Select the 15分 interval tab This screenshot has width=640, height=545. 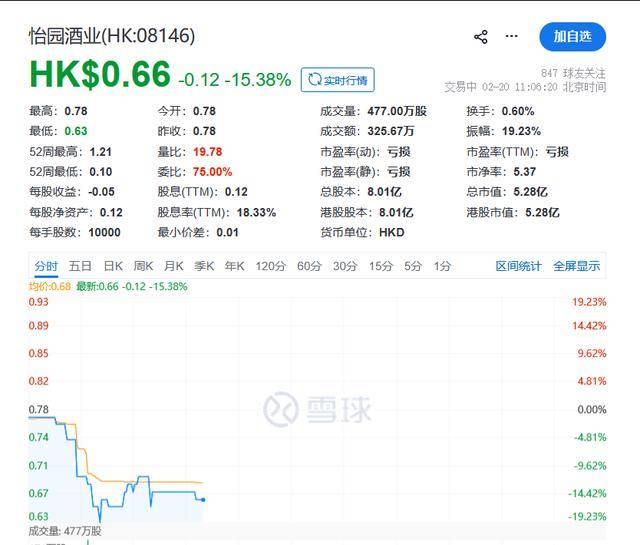click(380, 266)
